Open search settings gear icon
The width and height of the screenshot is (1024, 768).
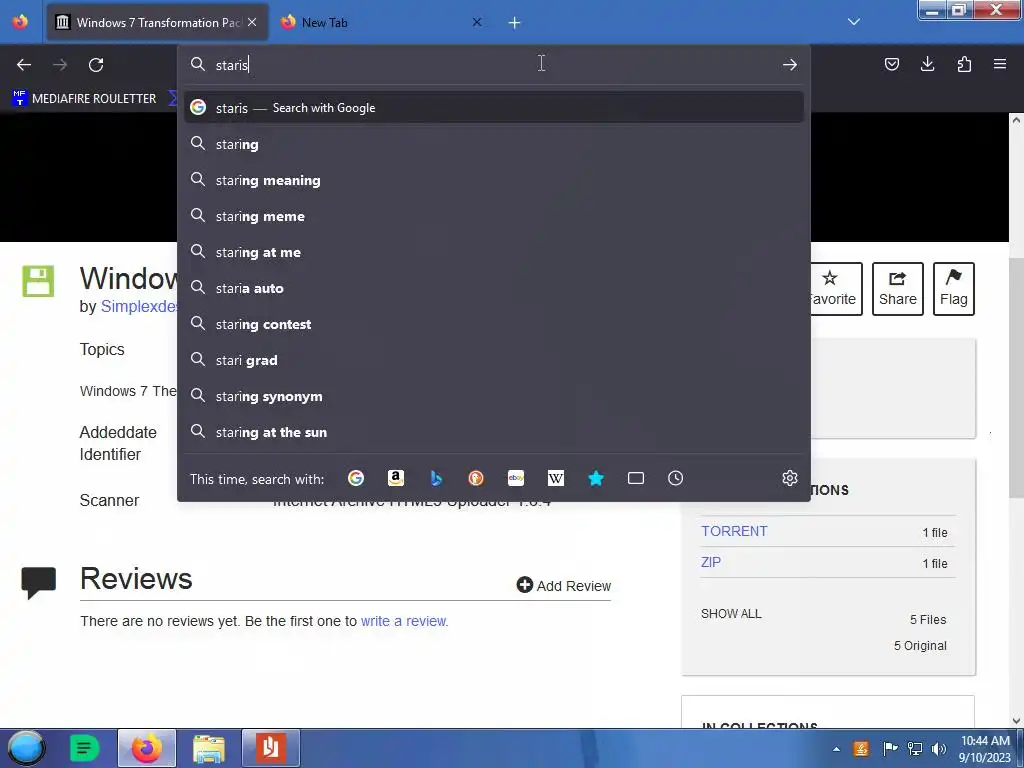[x=790, y=478]
